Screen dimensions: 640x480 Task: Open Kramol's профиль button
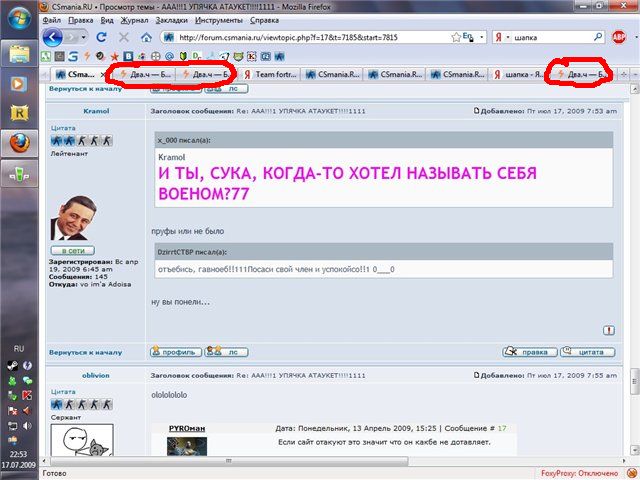[176, 352]
